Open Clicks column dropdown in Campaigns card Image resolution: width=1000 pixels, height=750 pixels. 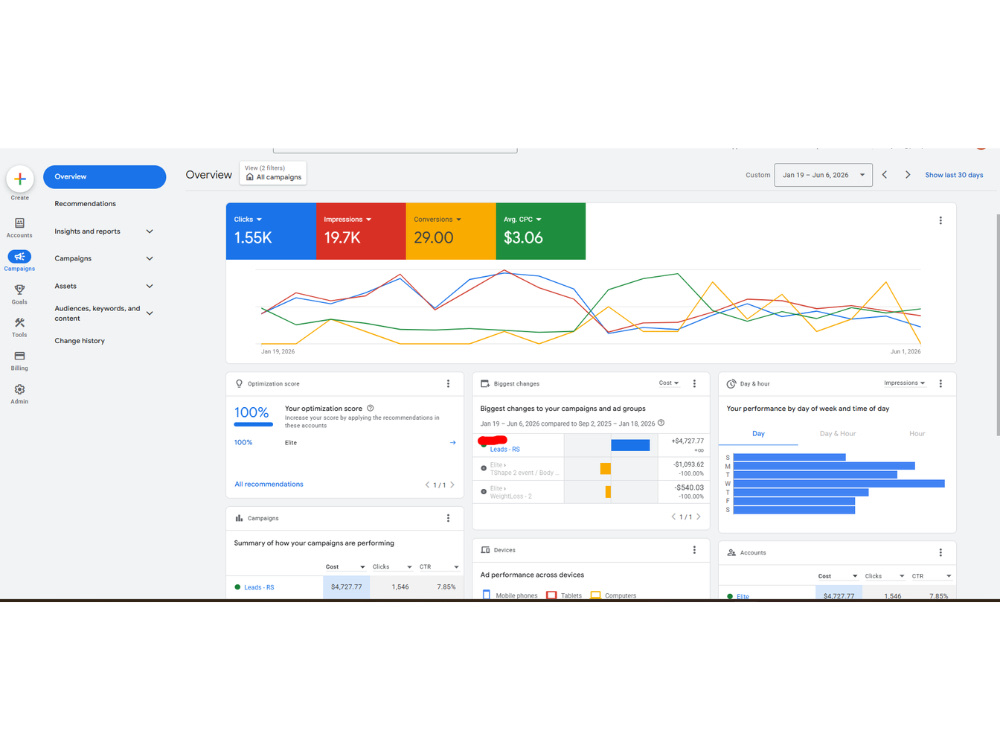click(x=392, y=567)
